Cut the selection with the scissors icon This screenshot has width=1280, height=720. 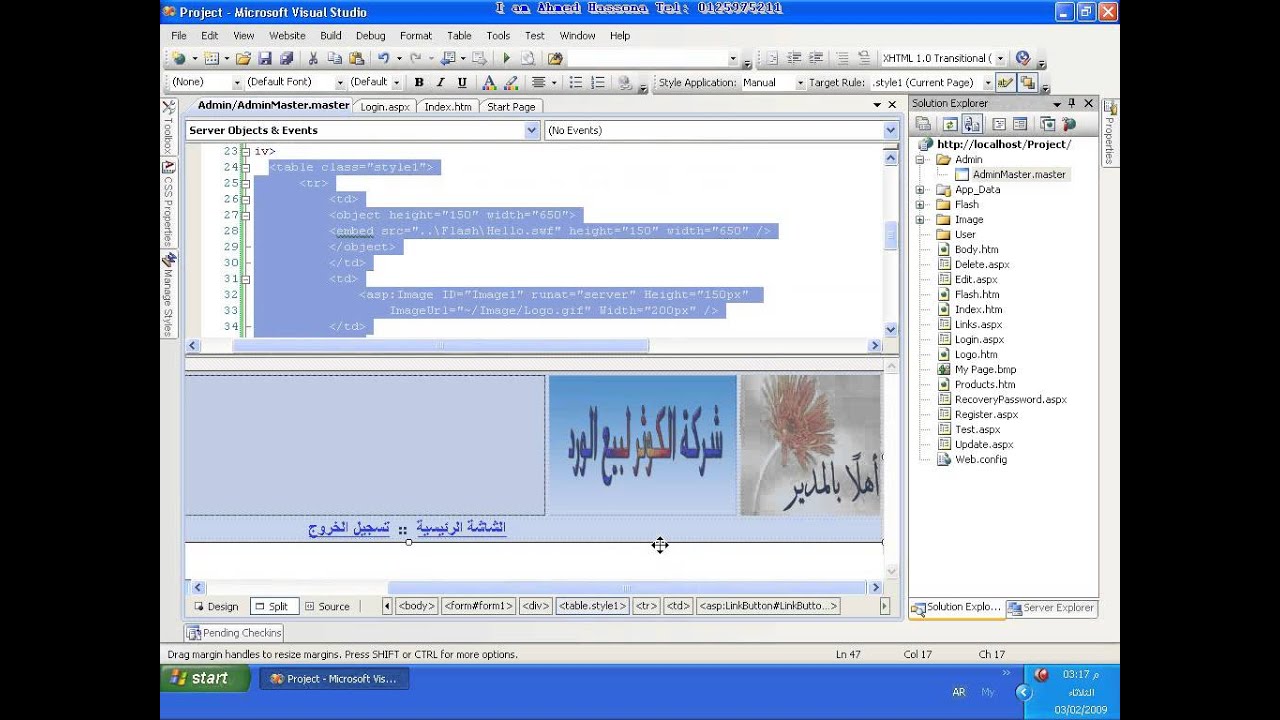point(313,59)
